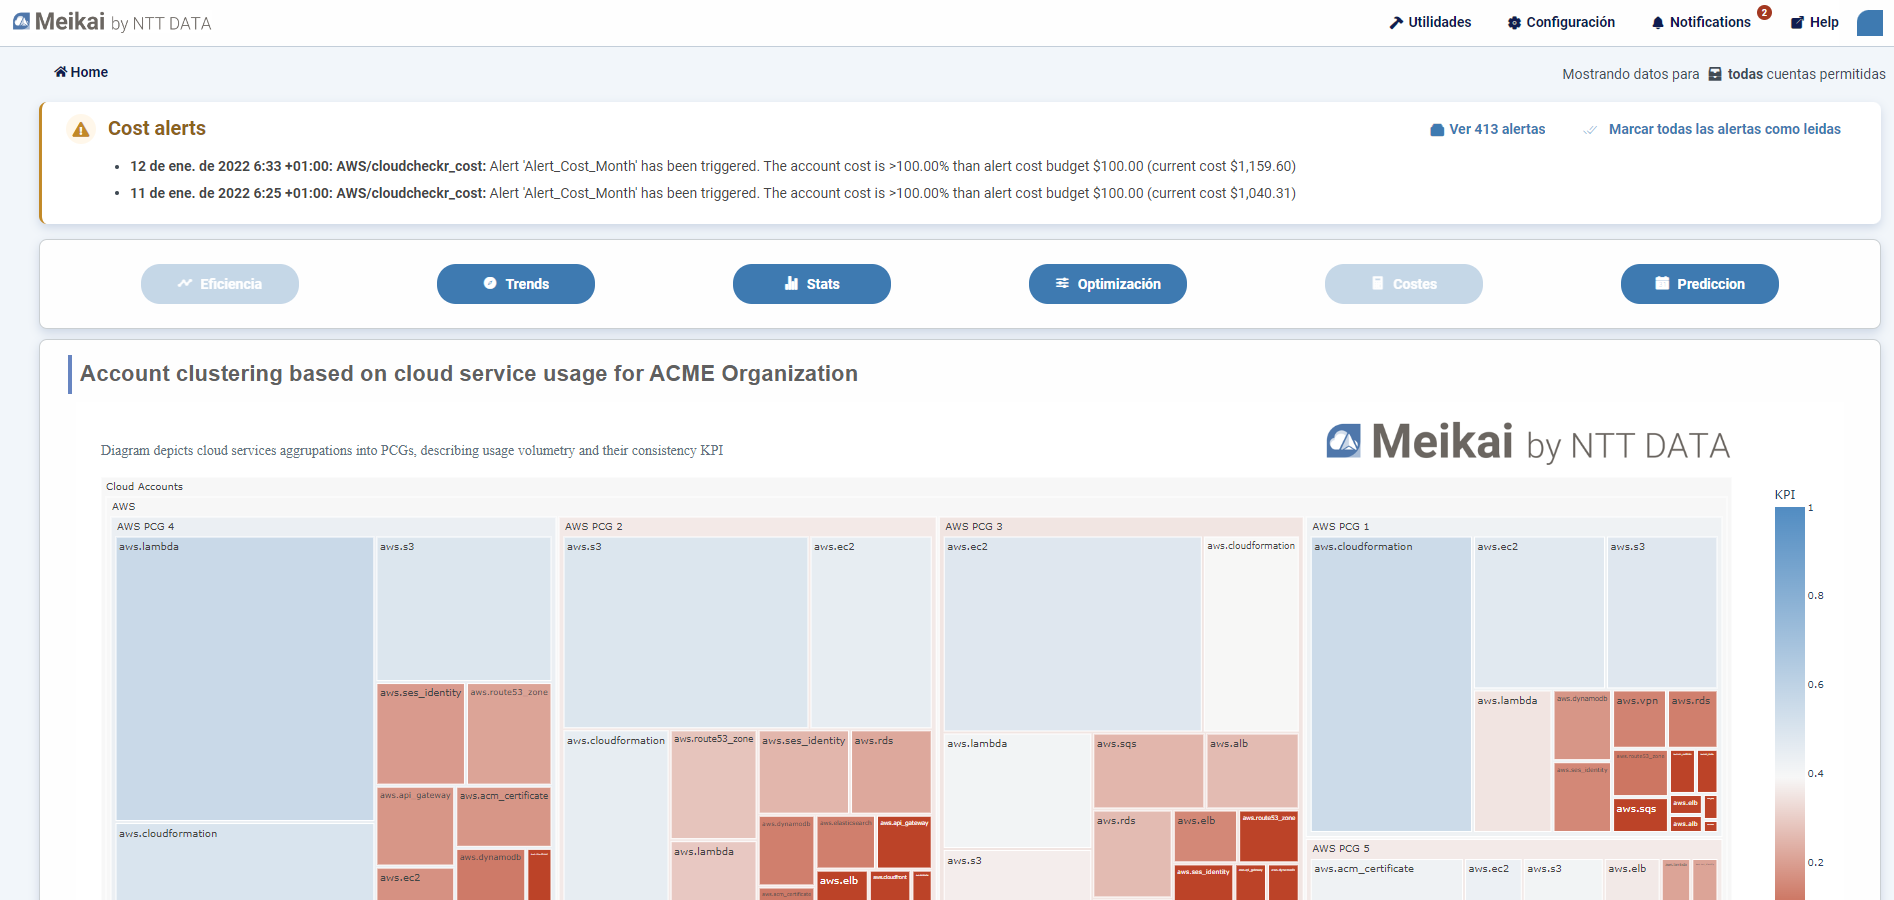Click the bell icon next to Notifications
Image resolution: width=1894 pixels, height=900 pixels.
1658,22
